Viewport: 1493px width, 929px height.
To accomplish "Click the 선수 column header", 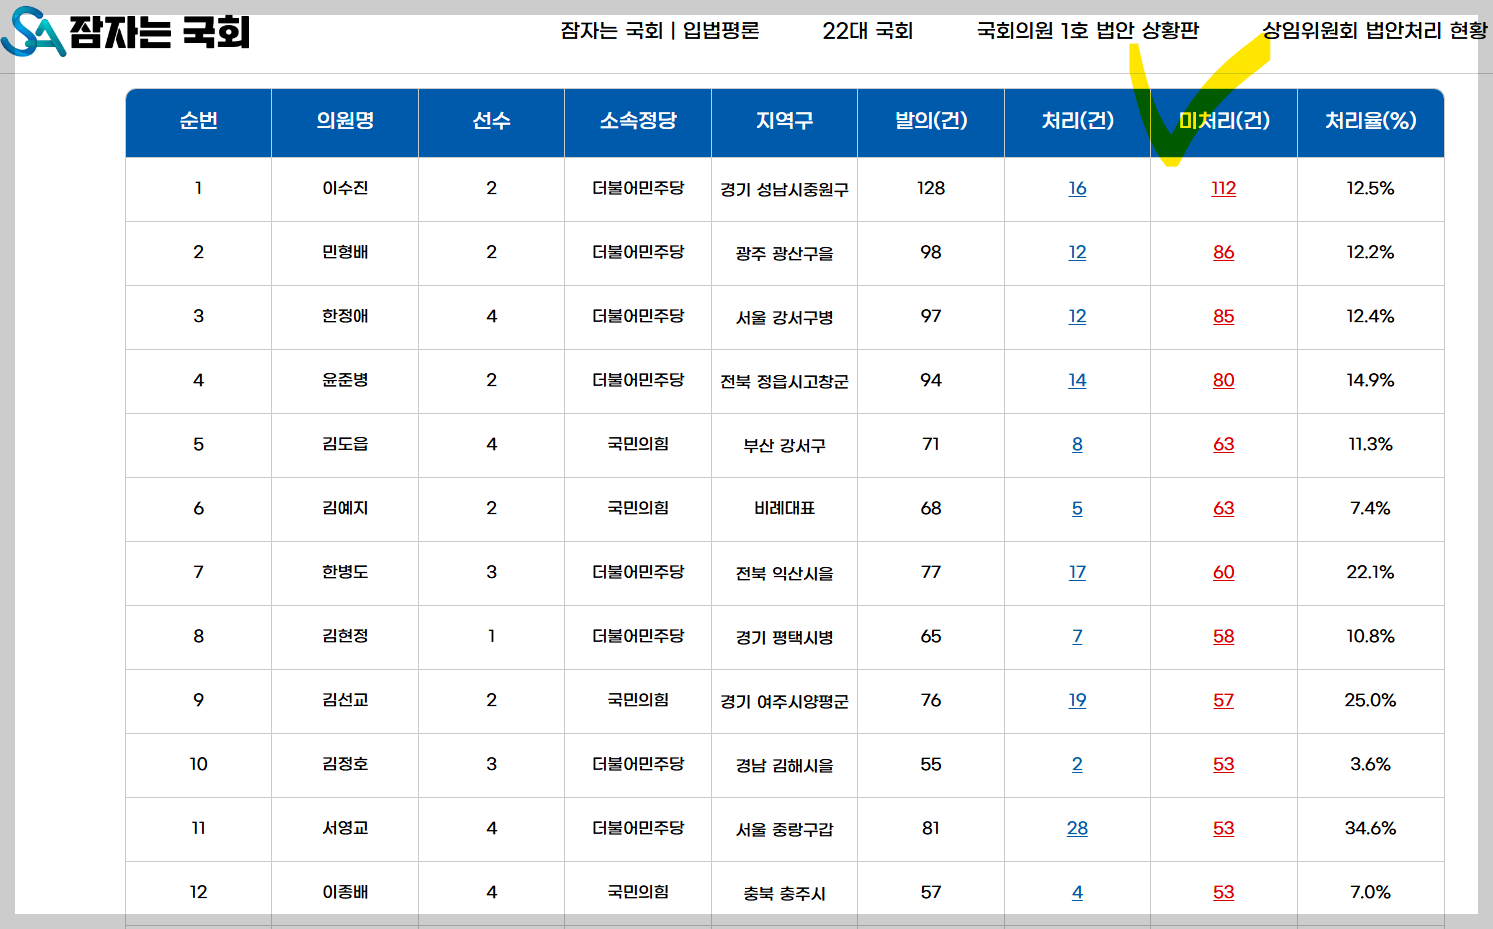I will (491, 121).
